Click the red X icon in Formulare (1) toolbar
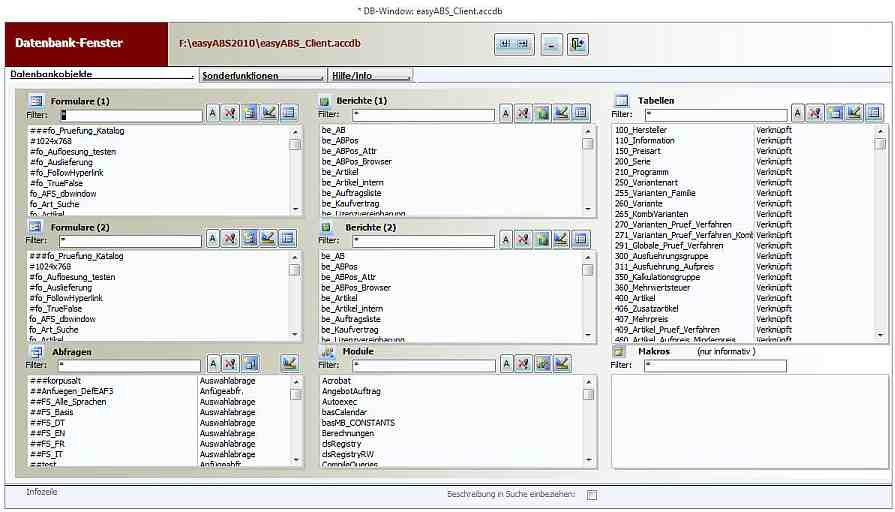Screen dimensions: 895x512 229,114
